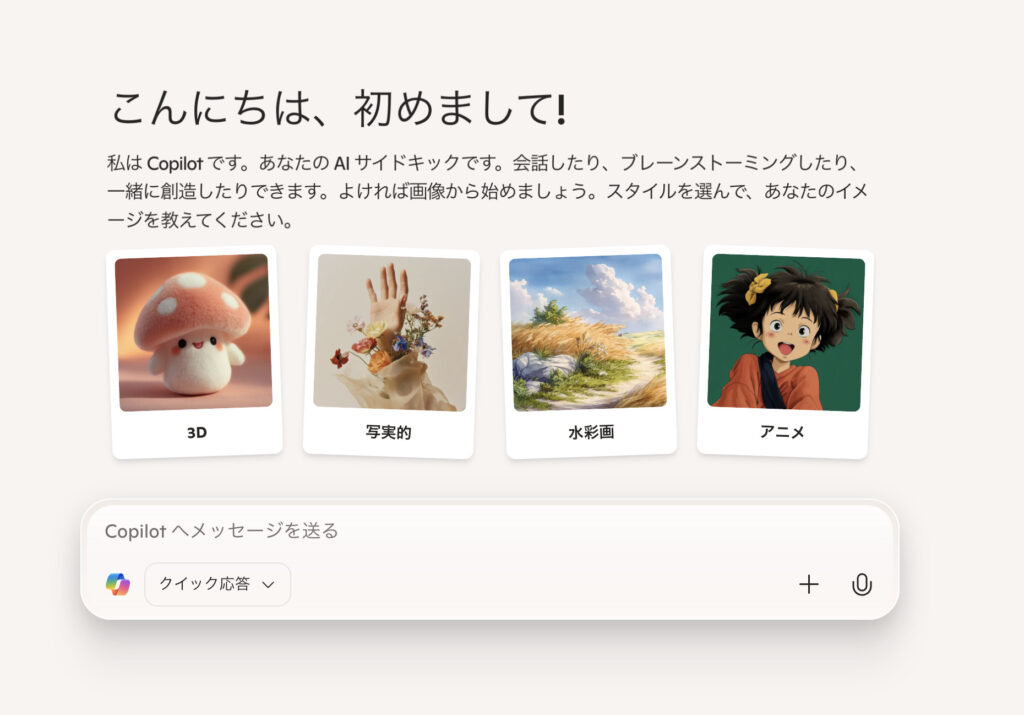The image size is (1024, 715).
Task: Select the felt mushroom 3D image
Action: (x=193, y=332)
